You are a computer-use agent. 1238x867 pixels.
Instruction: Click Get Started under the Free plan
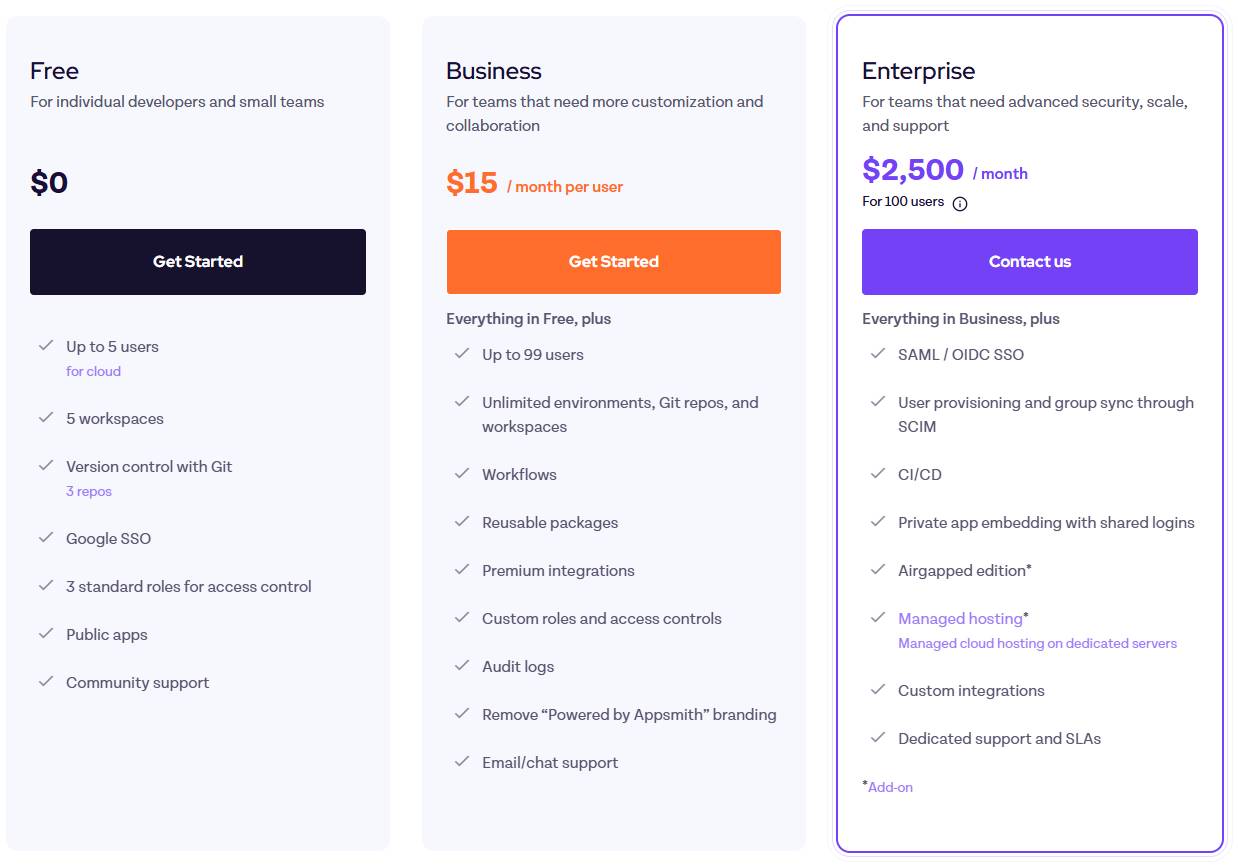click(197, 261)
